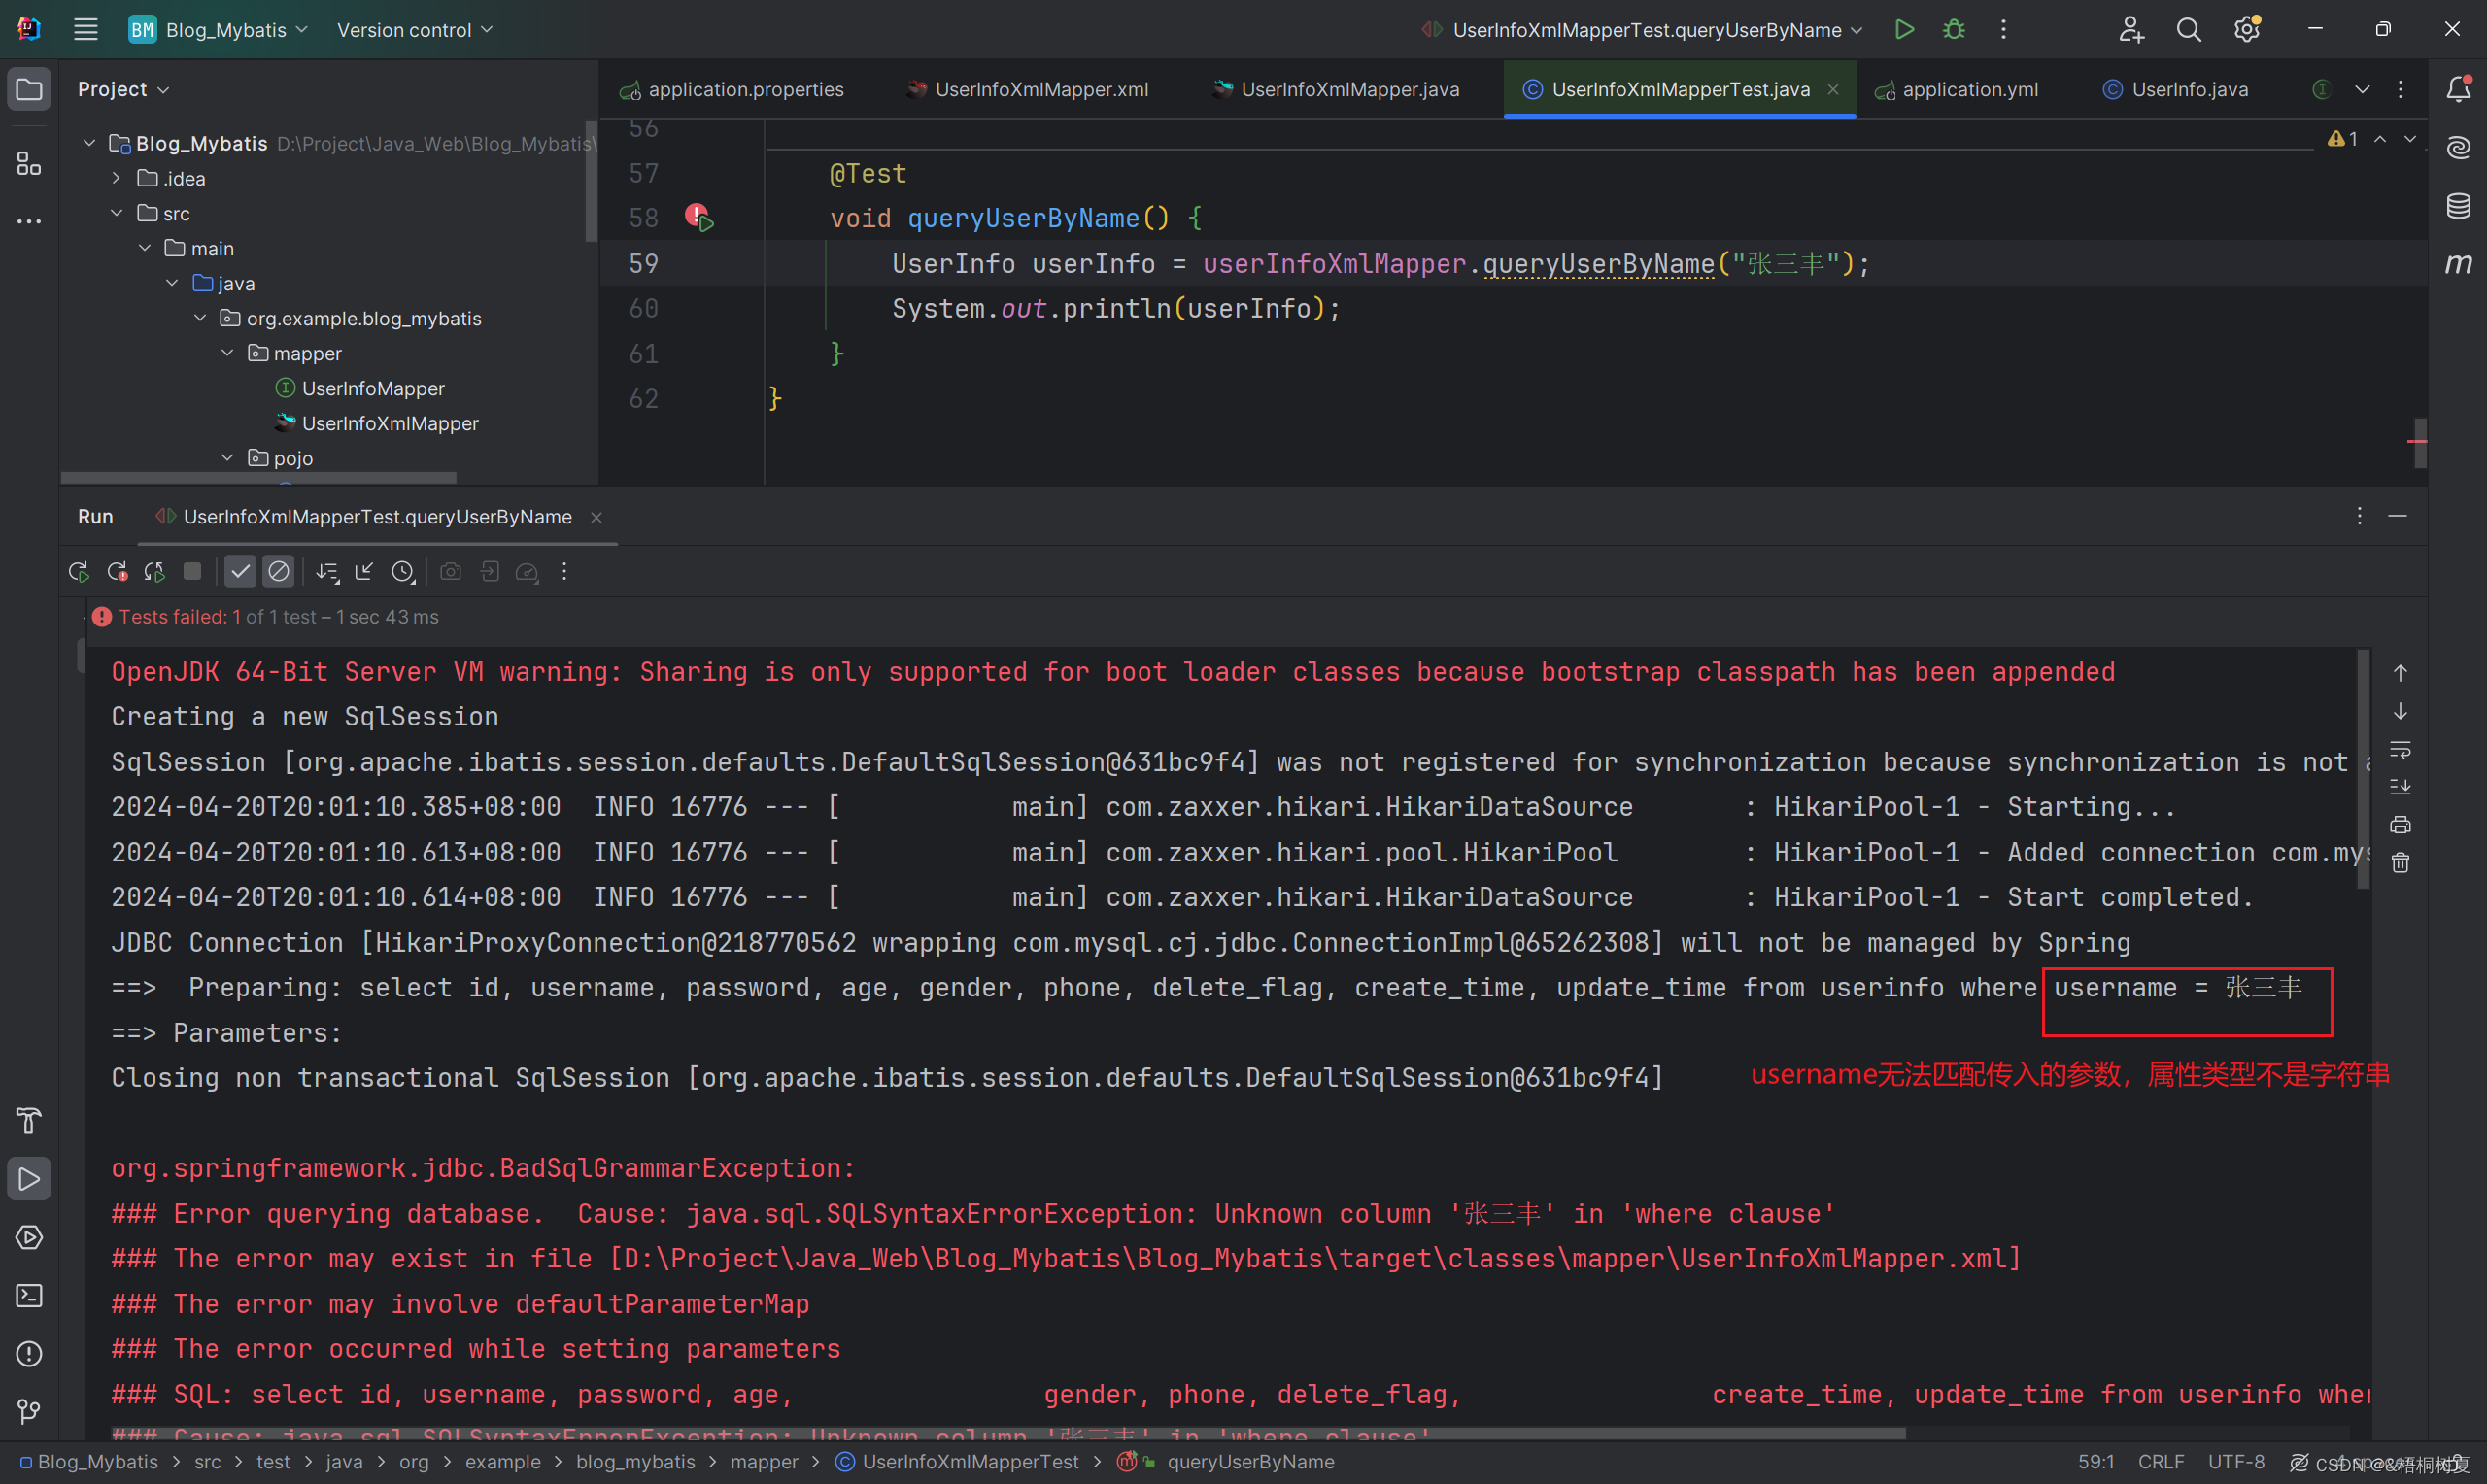Open Blog_Mybatis project dropdown

pos(218,29)
